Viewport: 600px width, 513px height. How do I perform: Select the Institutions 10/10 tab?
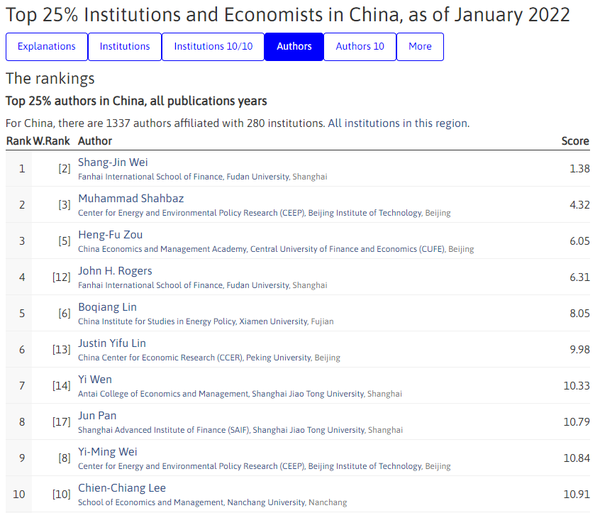coord(213,46)
